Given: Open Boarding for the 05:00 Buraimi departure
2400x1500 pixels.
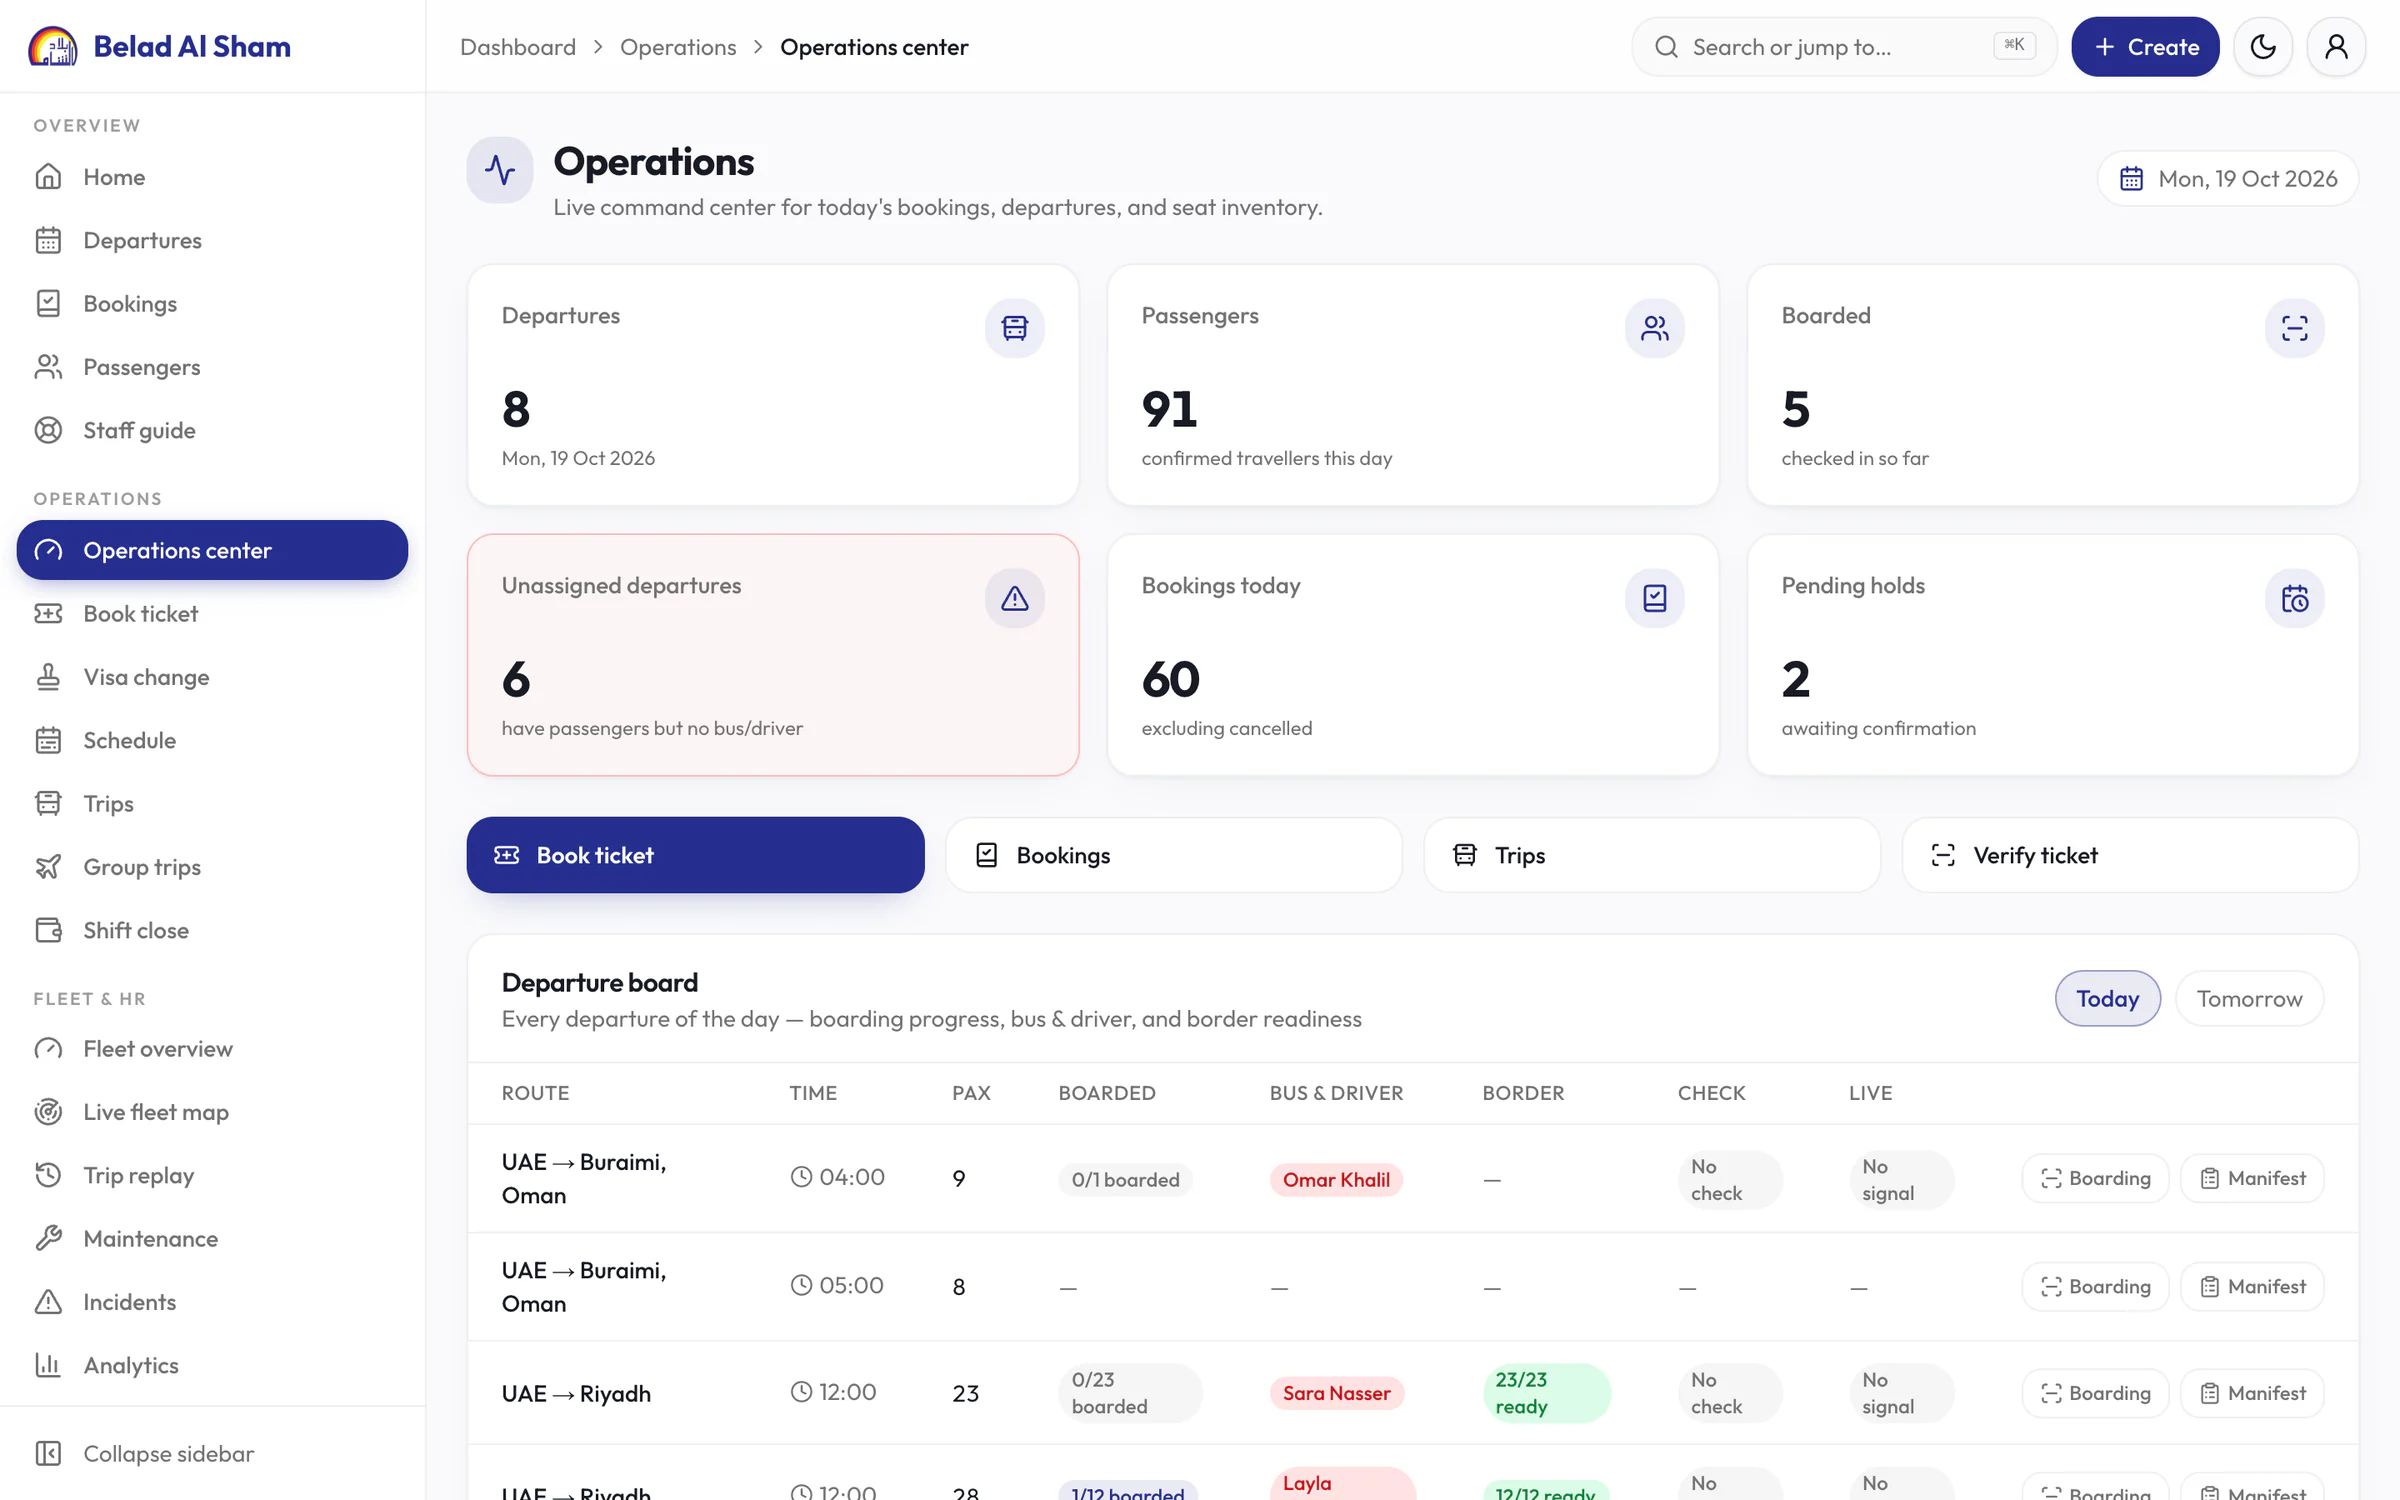Looking at the screenshot, I should (x=2095, y=1286).
